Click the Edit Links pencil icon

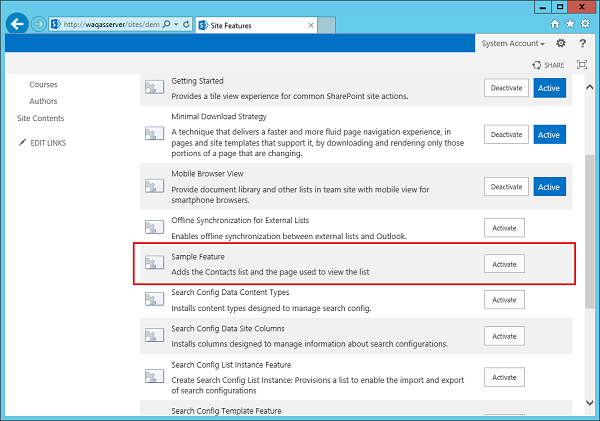pyautogui.click(x=23, y=143)
